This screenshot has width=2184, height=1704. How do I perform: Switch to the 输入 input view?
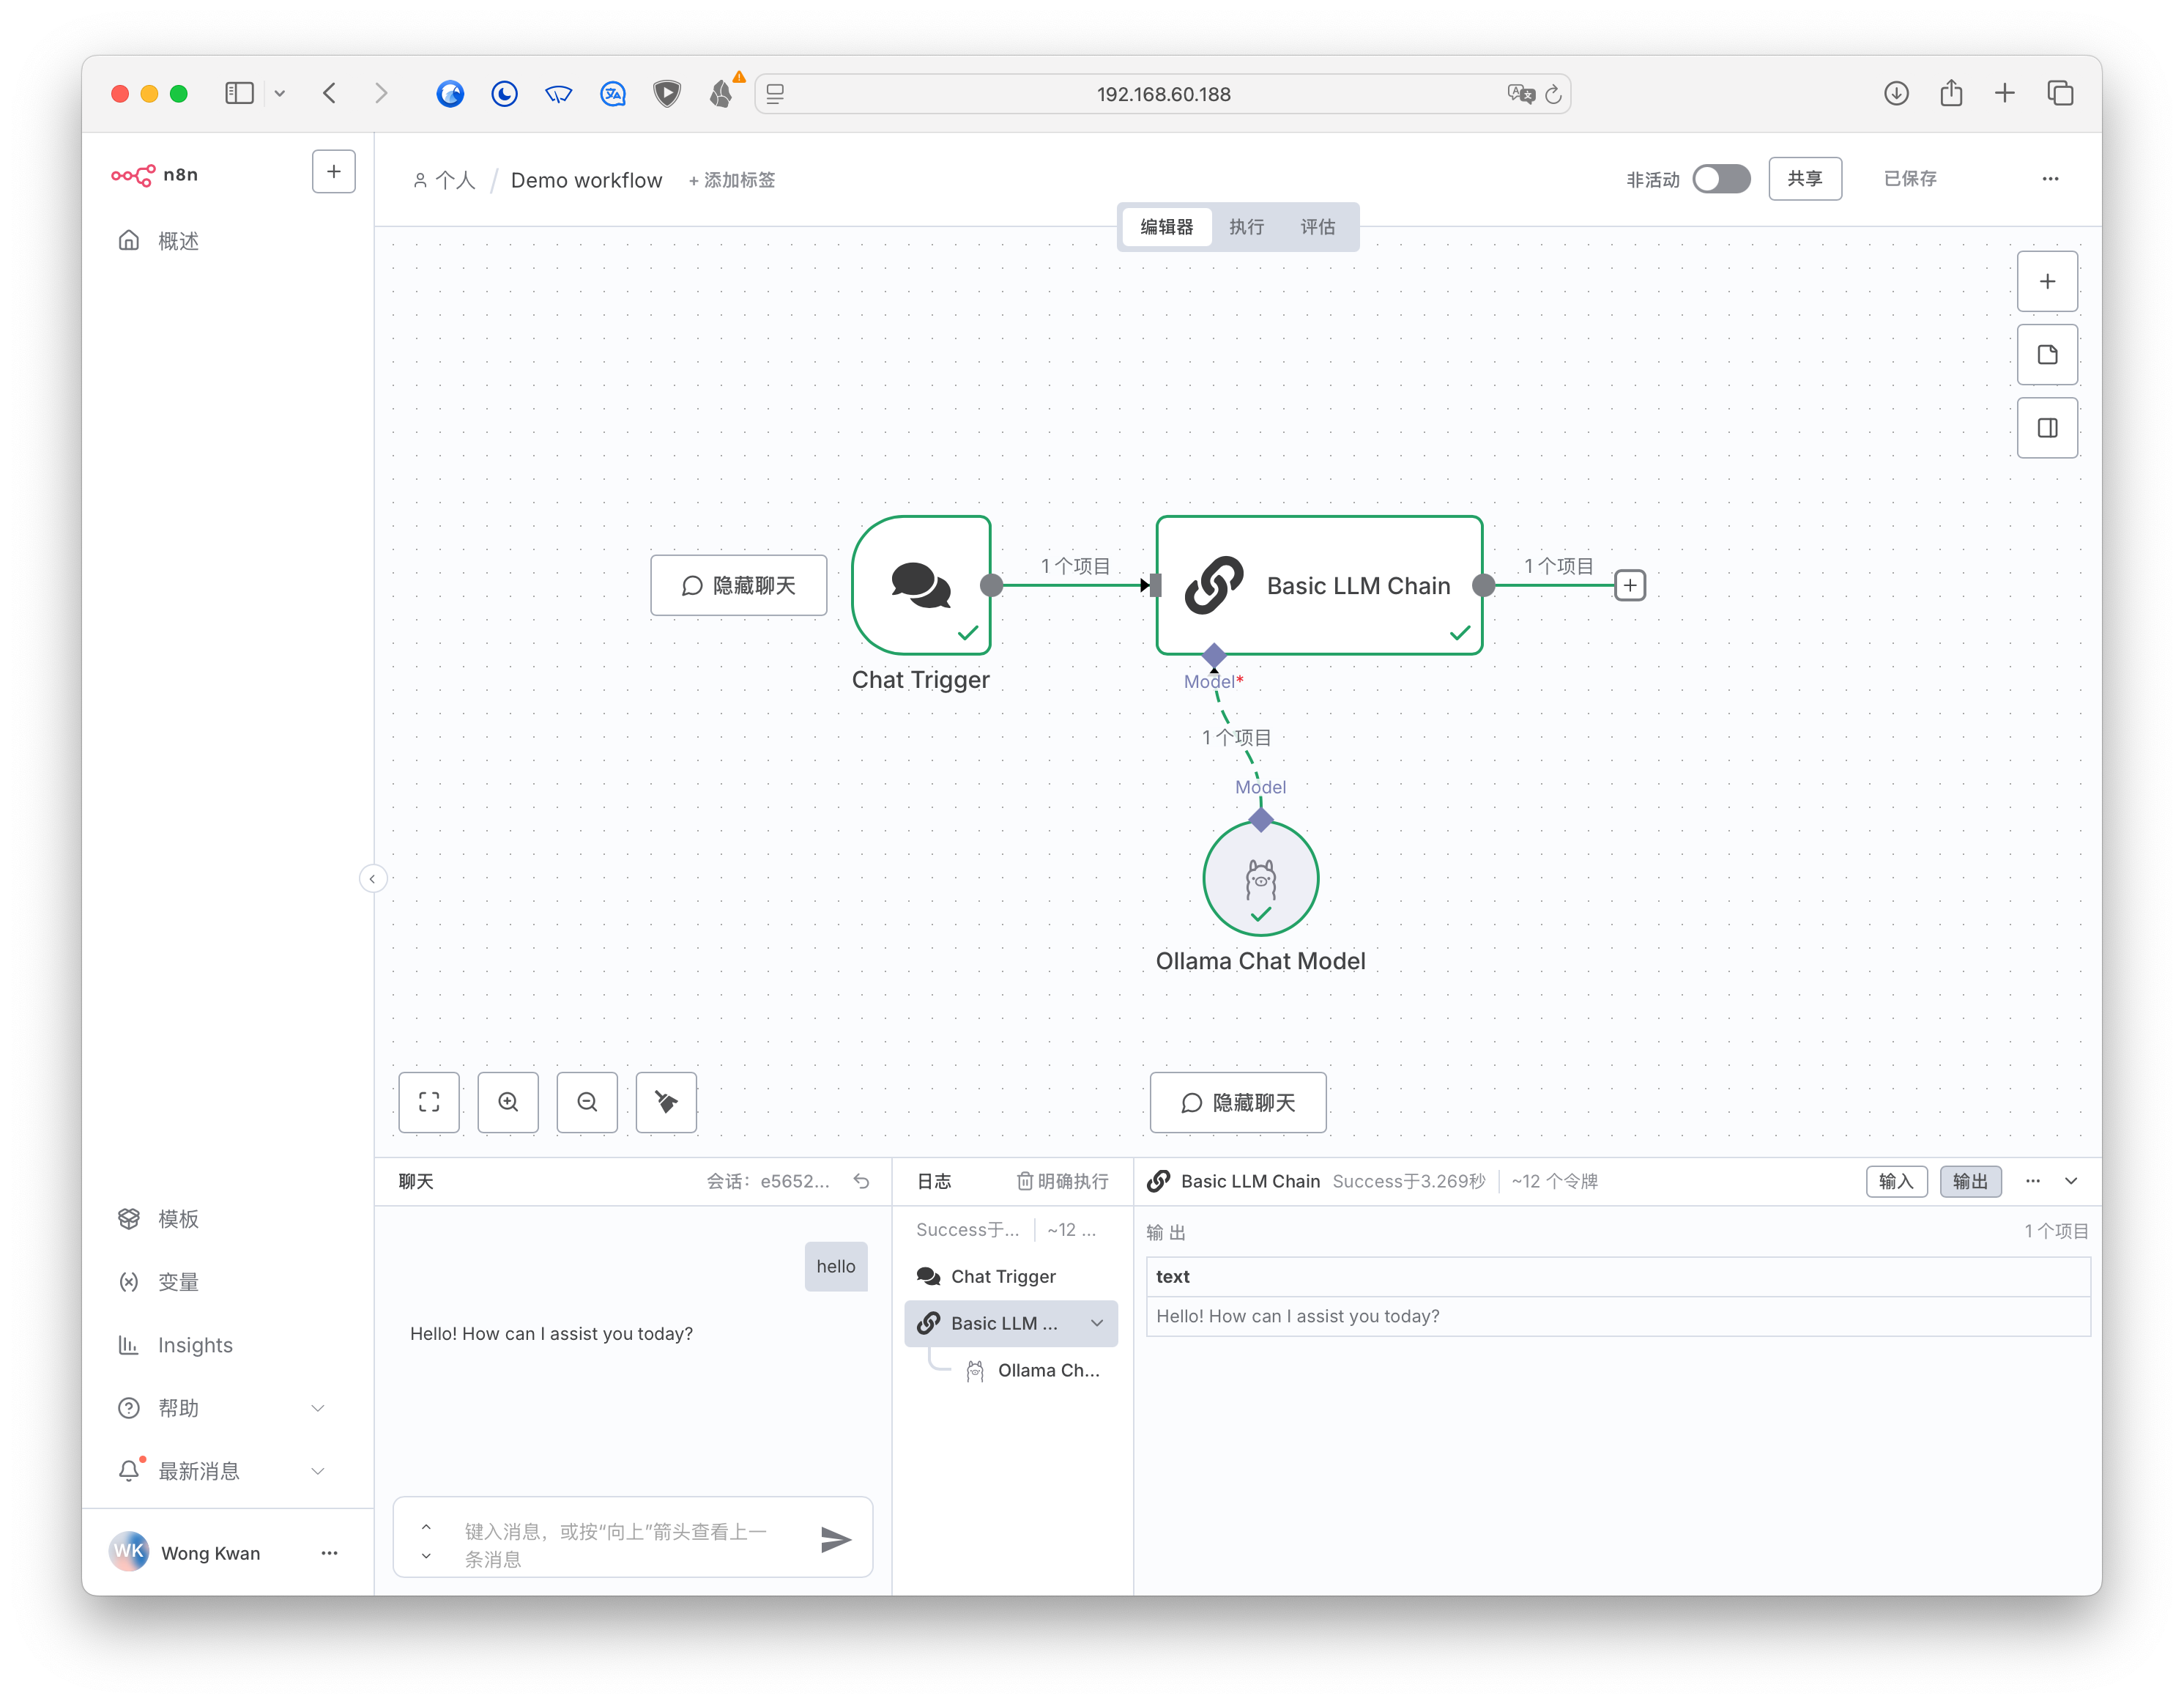(x=1896, y=1181)
